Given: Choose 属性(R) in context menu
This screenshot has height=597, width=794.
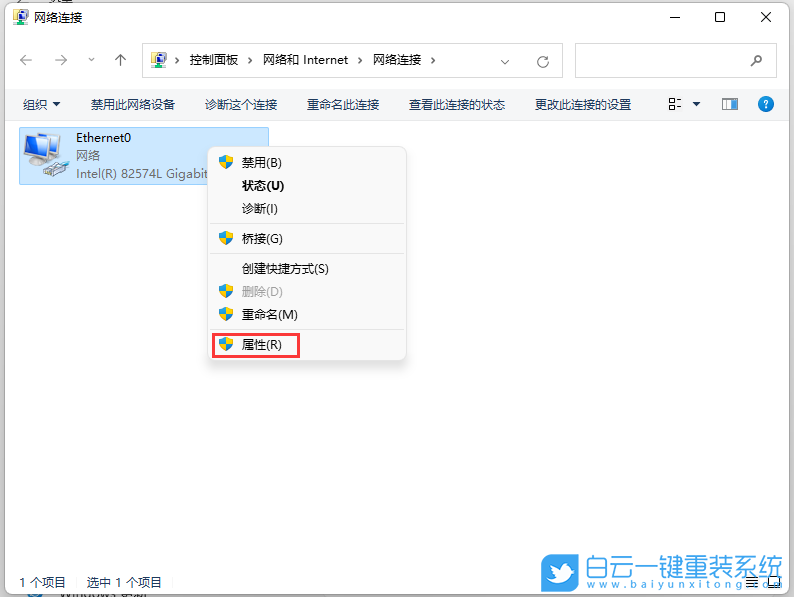Looking at the screenshot, I should click(x=307, y=345).
